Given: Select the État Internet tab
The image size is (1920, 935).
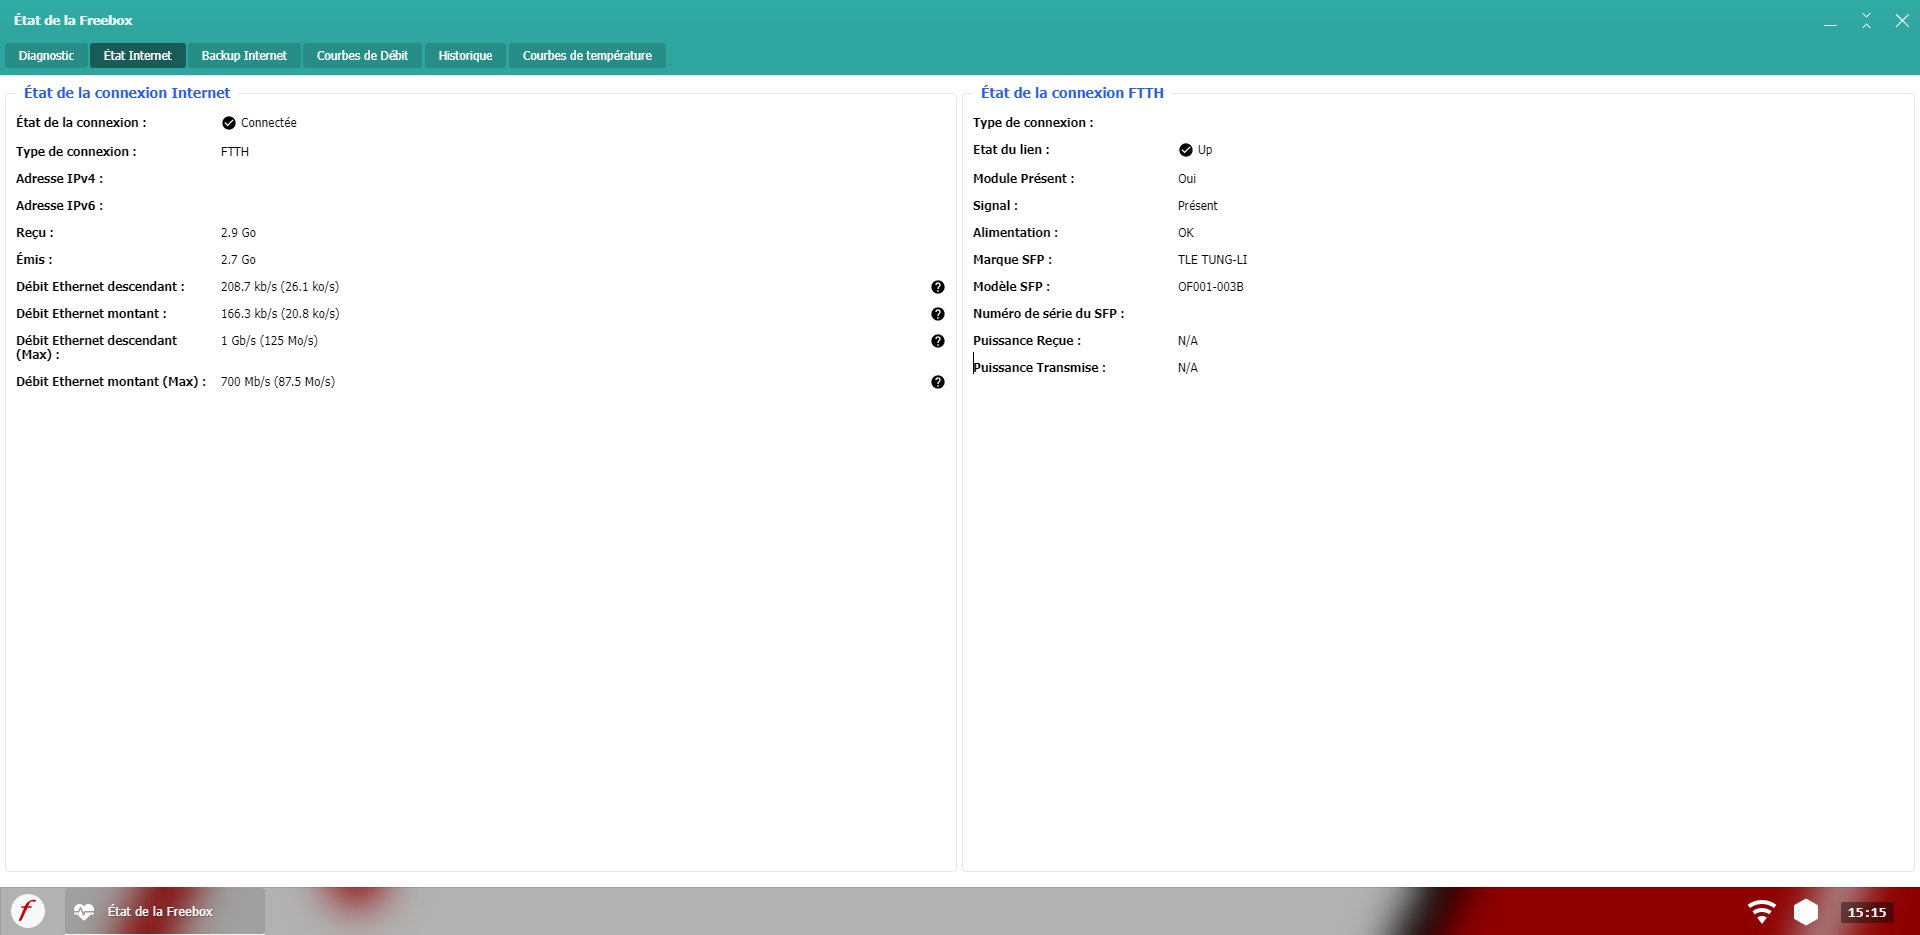Looking at the screenshot, I should tap(138, 56).
